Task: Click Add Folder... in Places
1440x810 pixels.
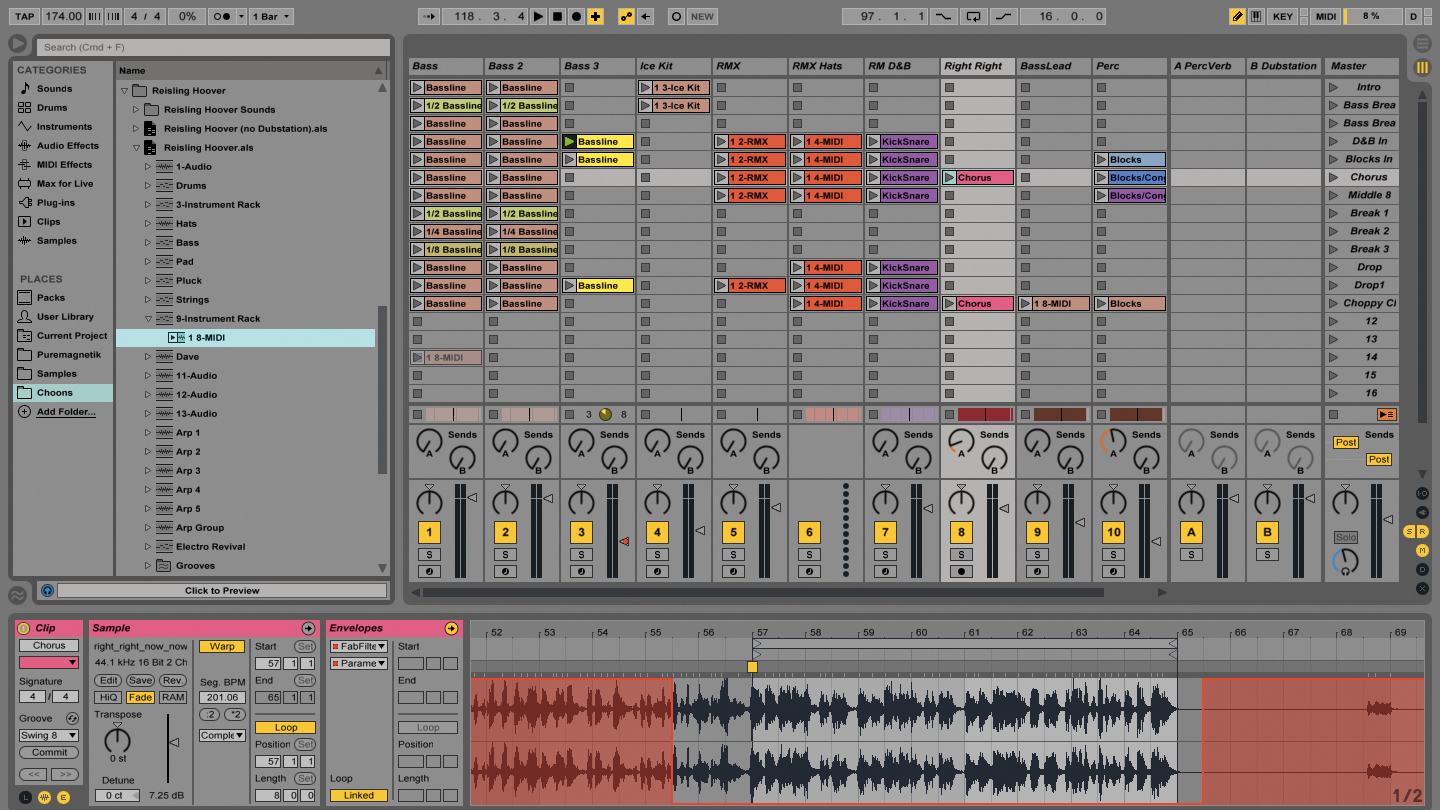Action: pos(66,412)
